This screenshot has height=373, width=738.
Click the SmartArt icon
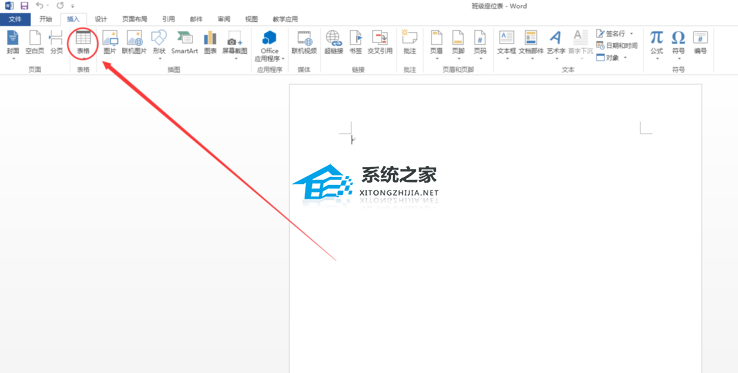[184, 42]
